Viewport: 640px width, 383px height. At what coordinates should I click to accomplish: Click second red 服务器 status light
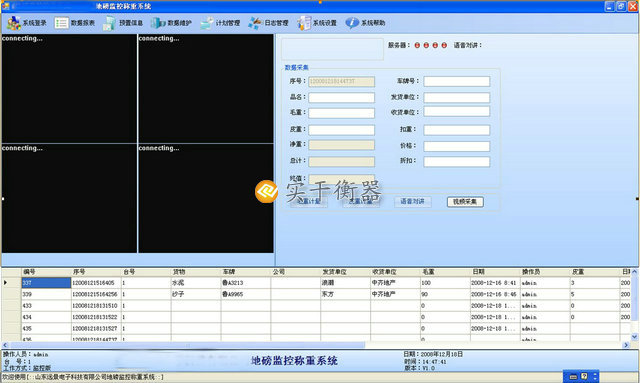pyautogui.click(x=426, y=45)
